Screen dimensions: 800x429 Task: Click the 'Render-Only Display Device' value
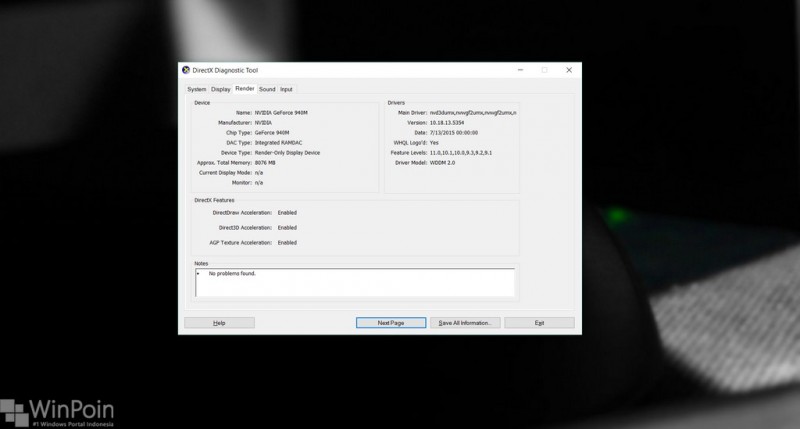point(288,153)
